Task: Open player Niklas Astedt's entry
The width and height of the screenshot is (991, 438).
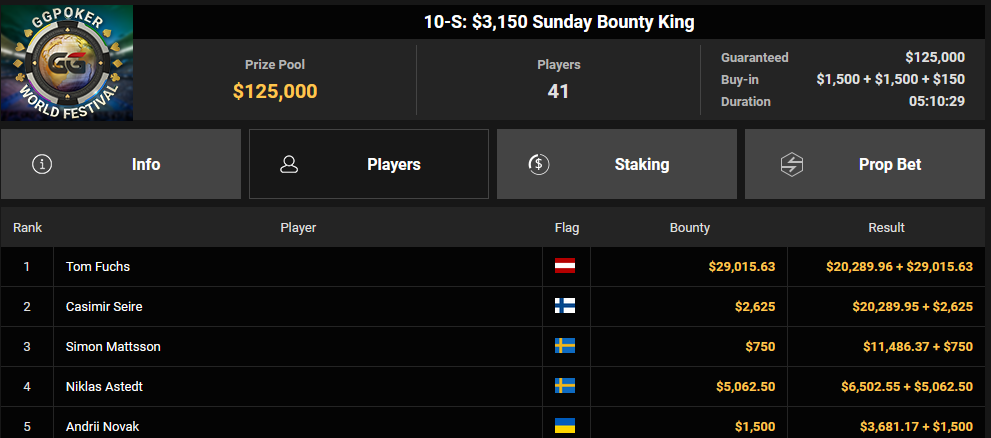Action: pyautogui.click(x=104, y=386)
